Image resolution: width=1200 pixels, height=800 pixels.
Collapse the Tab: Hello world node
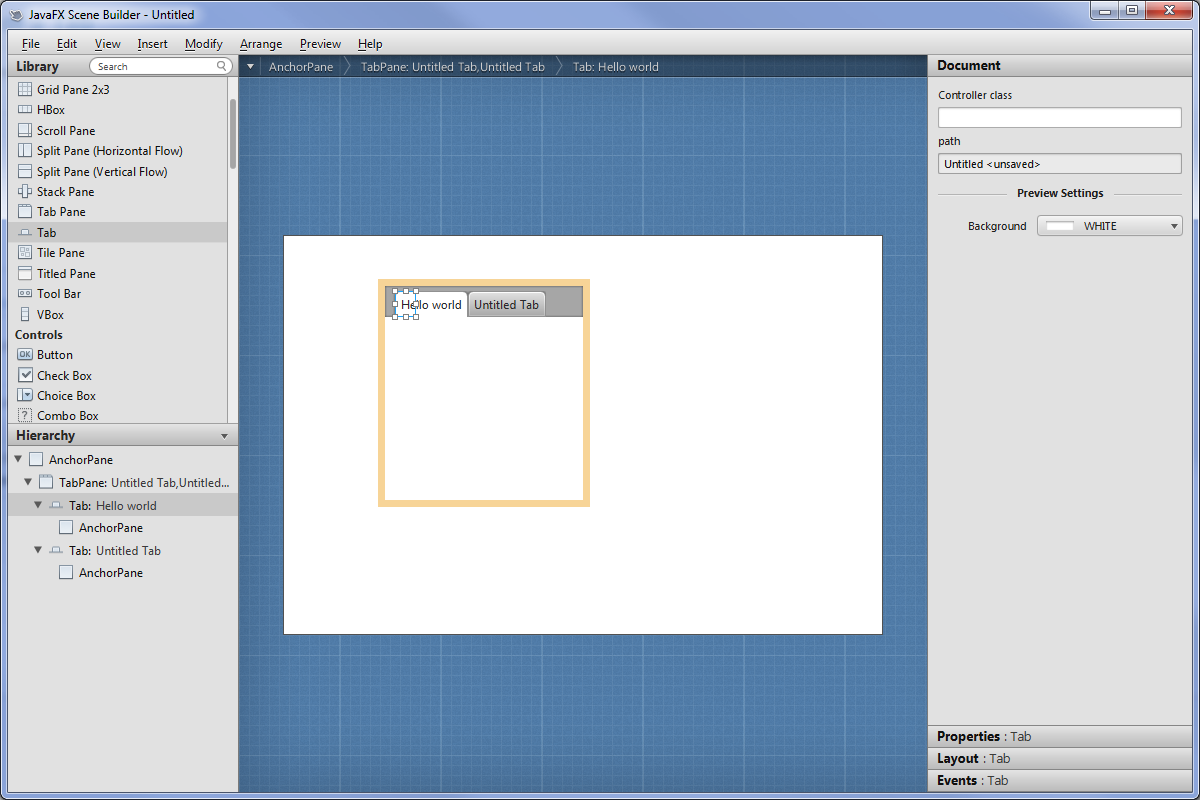(x=38, y=506)
